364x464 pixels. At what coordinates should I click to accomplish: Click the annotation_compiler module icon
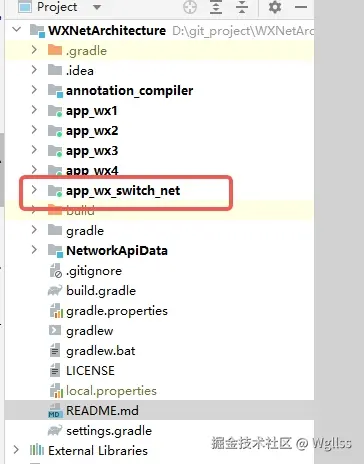click(x=55, y=91)
